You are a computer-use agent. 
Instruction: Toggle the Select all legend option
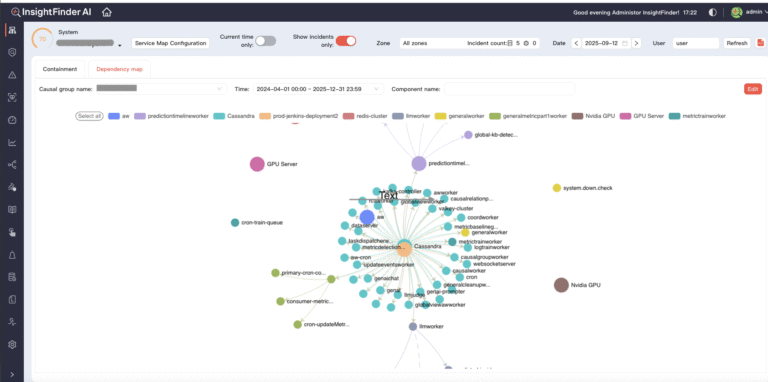click(x=89, y=116)
